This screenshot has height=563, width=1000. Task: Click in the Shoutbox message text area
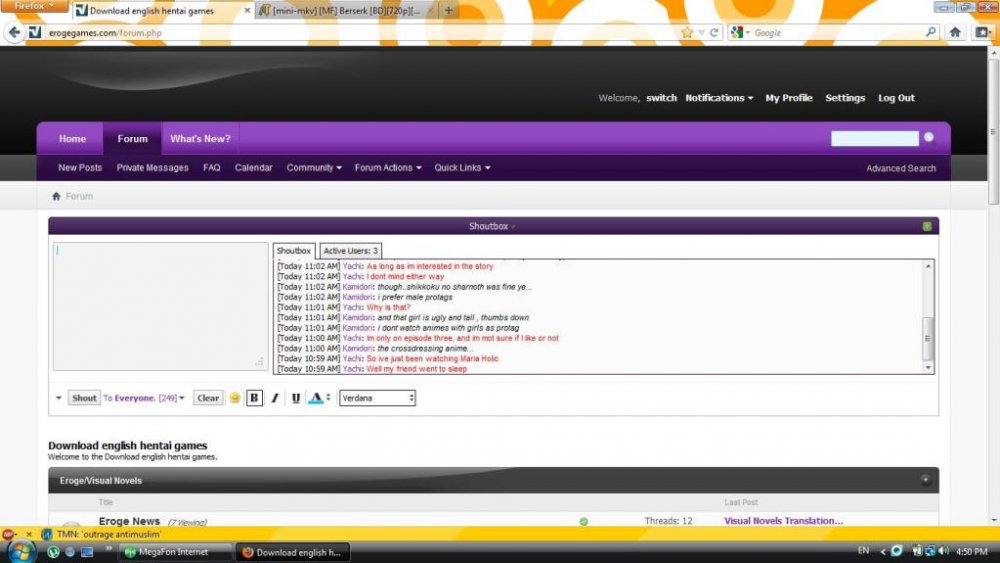[x=160, y=305]
